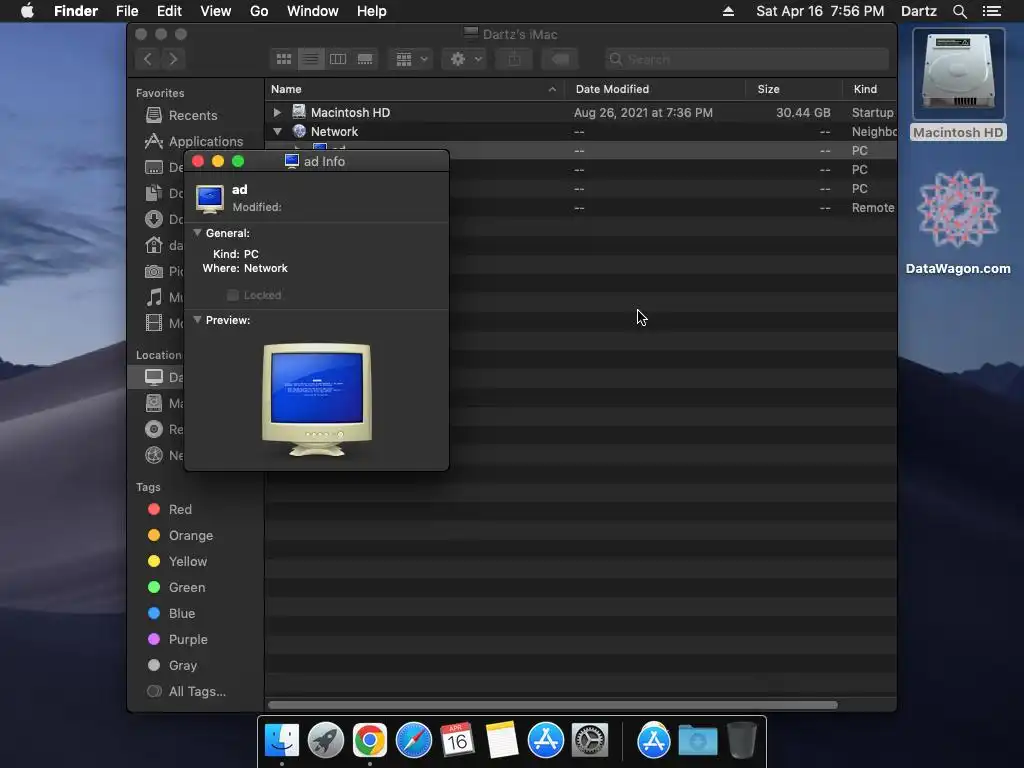Open the File menu
1024x768 pixels.
[x=127, y=11]
